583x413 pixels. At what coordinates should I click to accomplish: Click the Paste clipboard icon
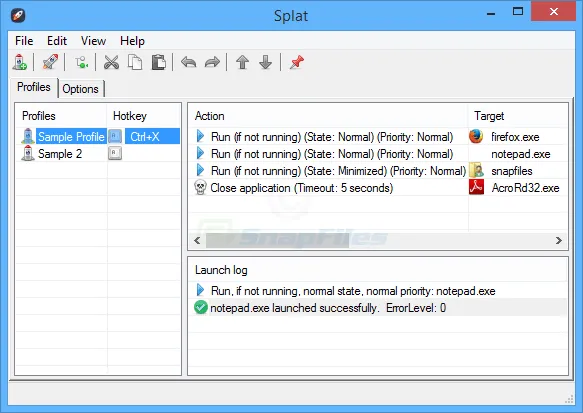[x=159, y=62]
